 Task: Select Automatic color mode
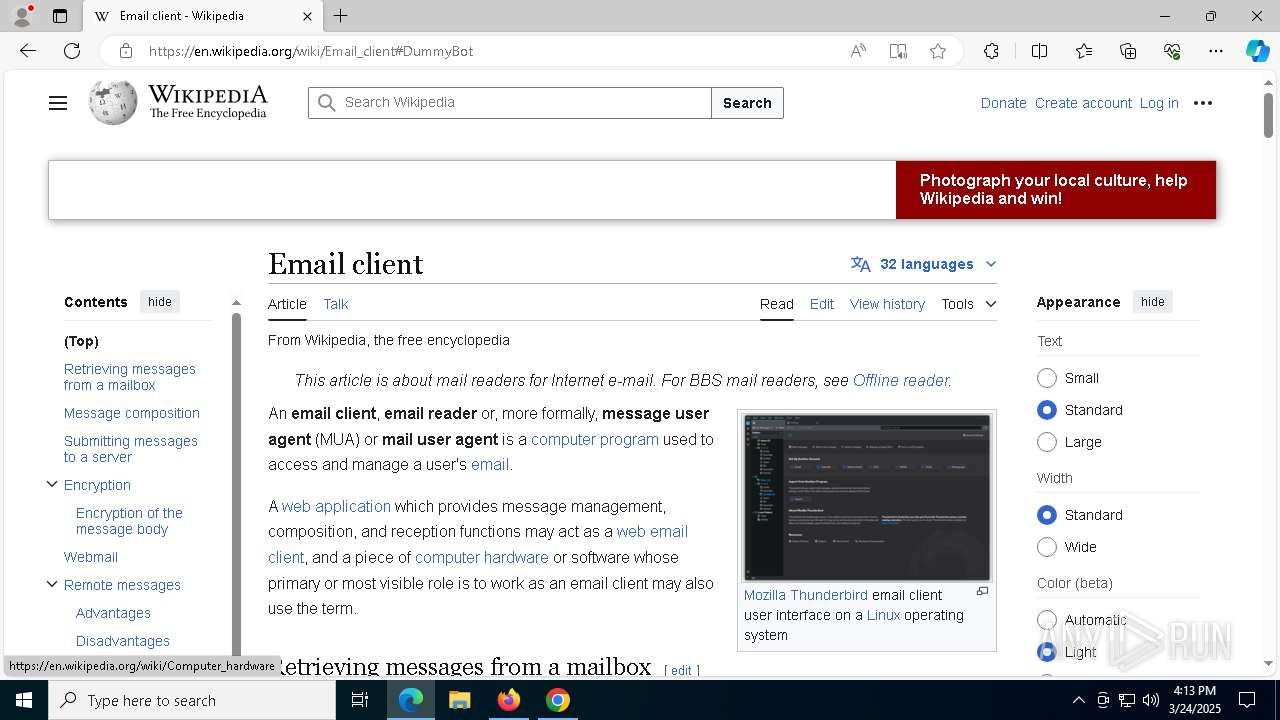pyautogui.click(x=1047, y=620)
